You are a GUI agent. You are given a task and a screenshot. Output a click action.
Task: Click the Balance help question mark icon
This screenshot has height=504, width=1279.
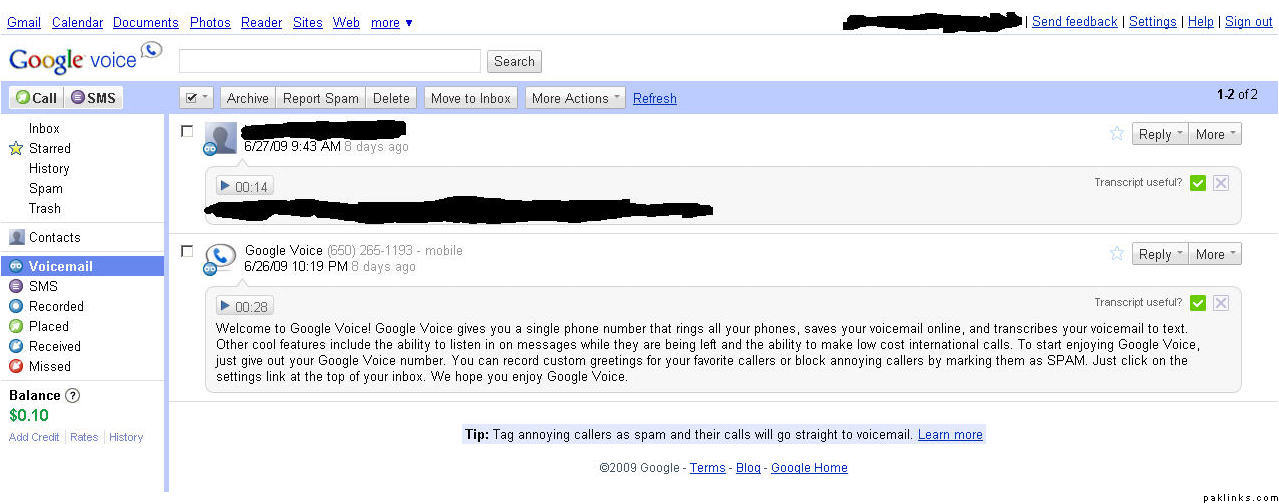pos(72,395)
